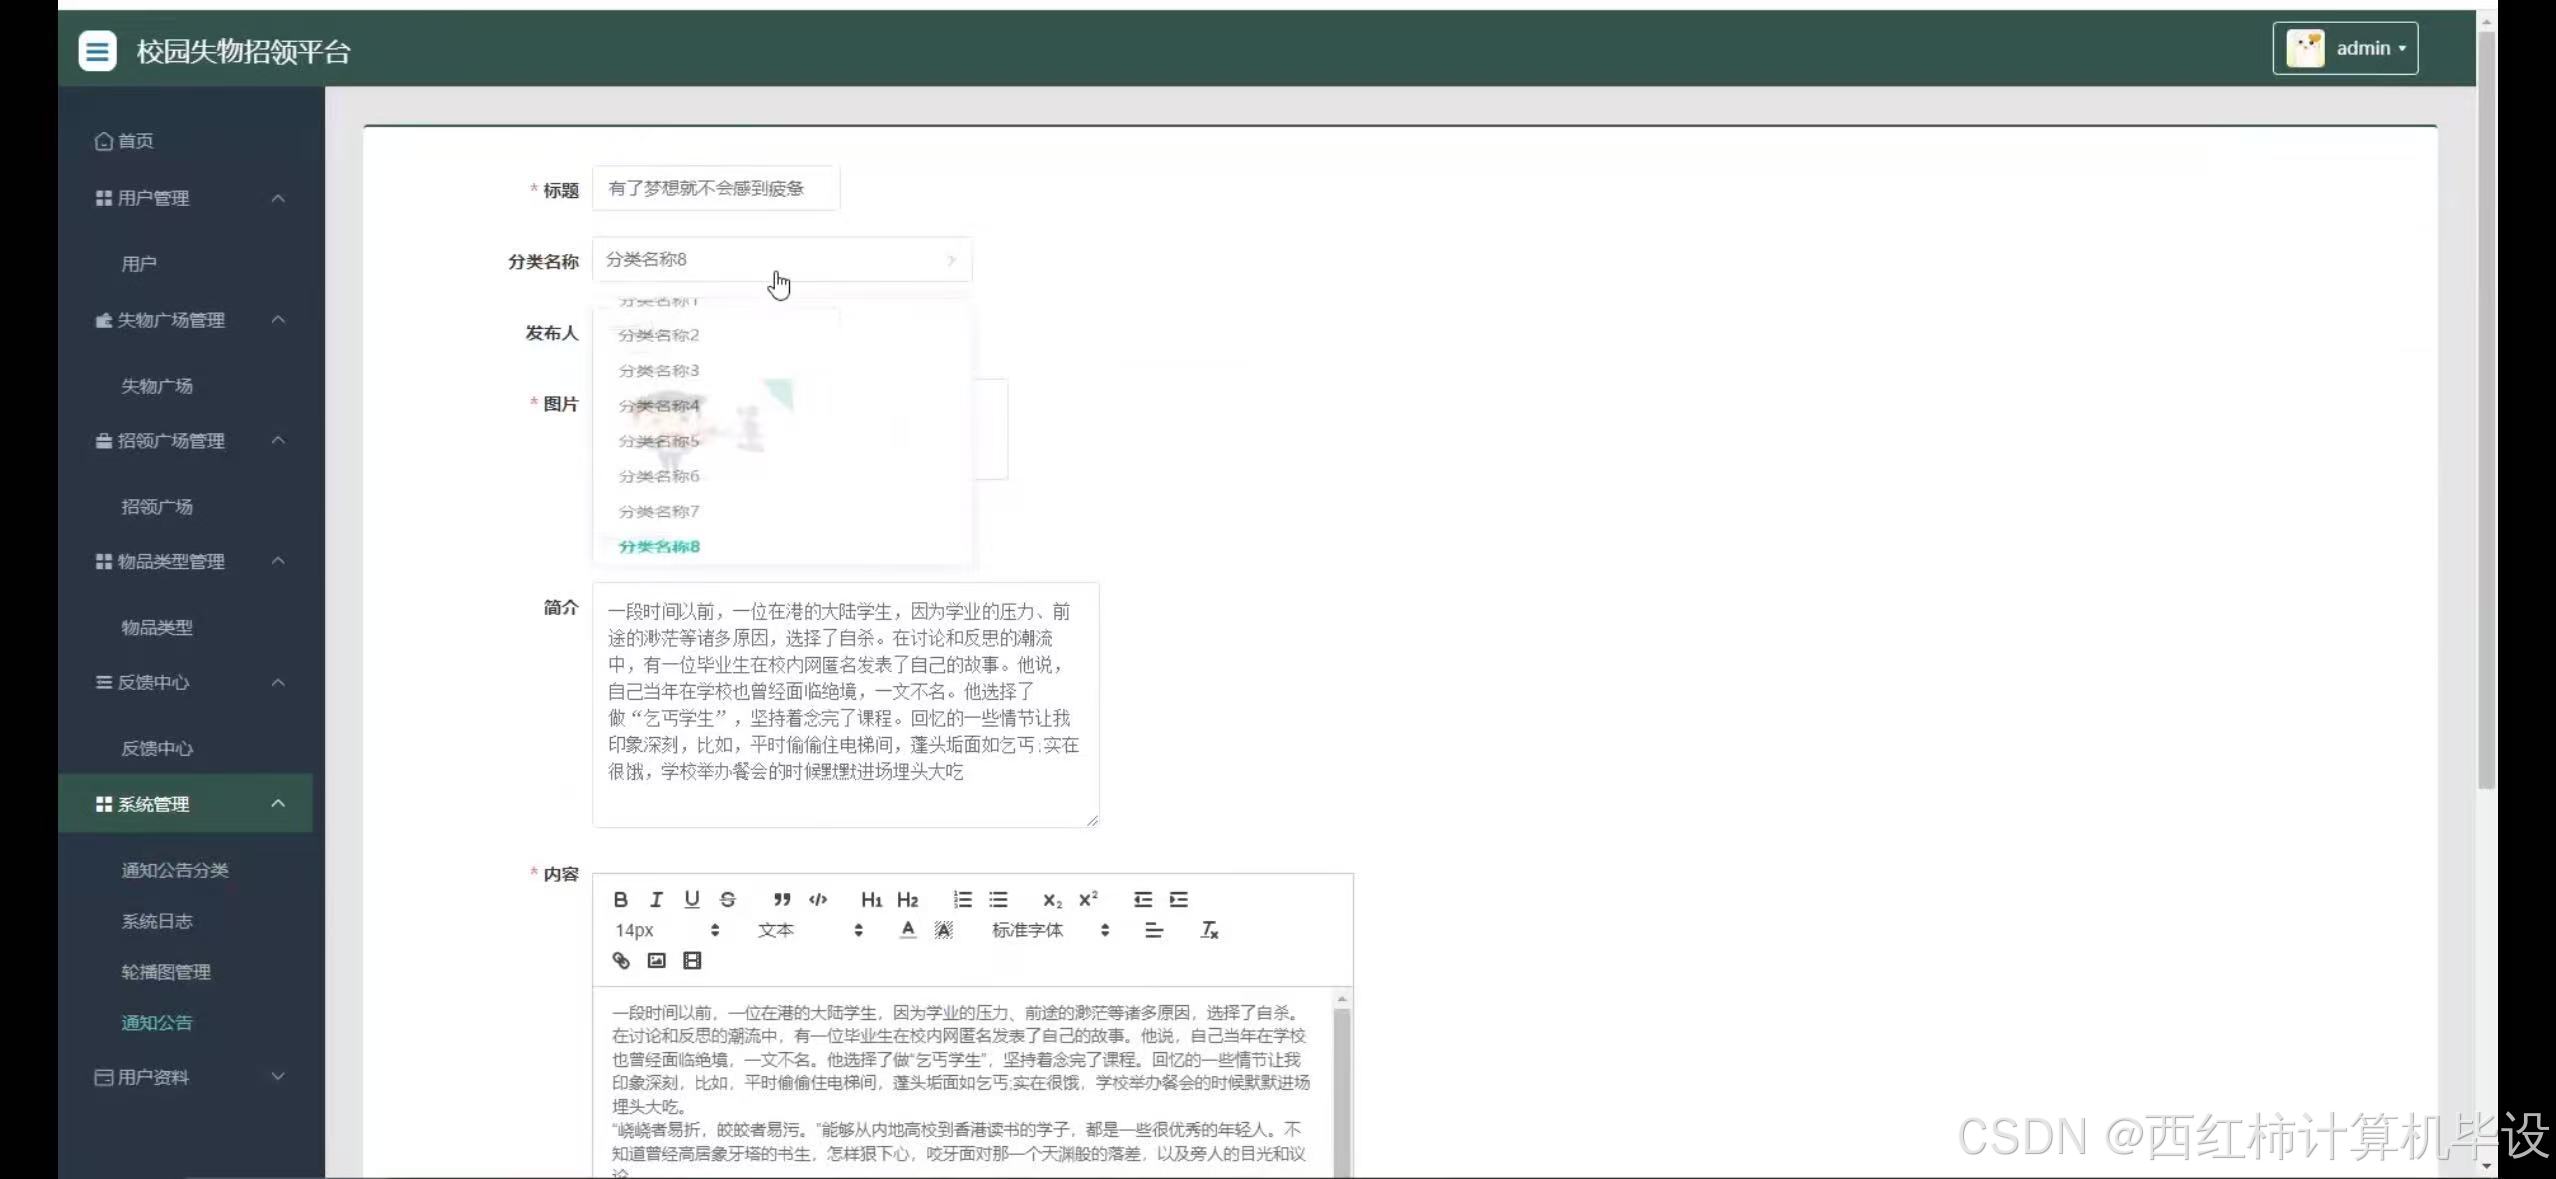Viewport: 2556px width, 1179px height.
Task: Create an ordered numbered list
Action: tap(962, 899)
